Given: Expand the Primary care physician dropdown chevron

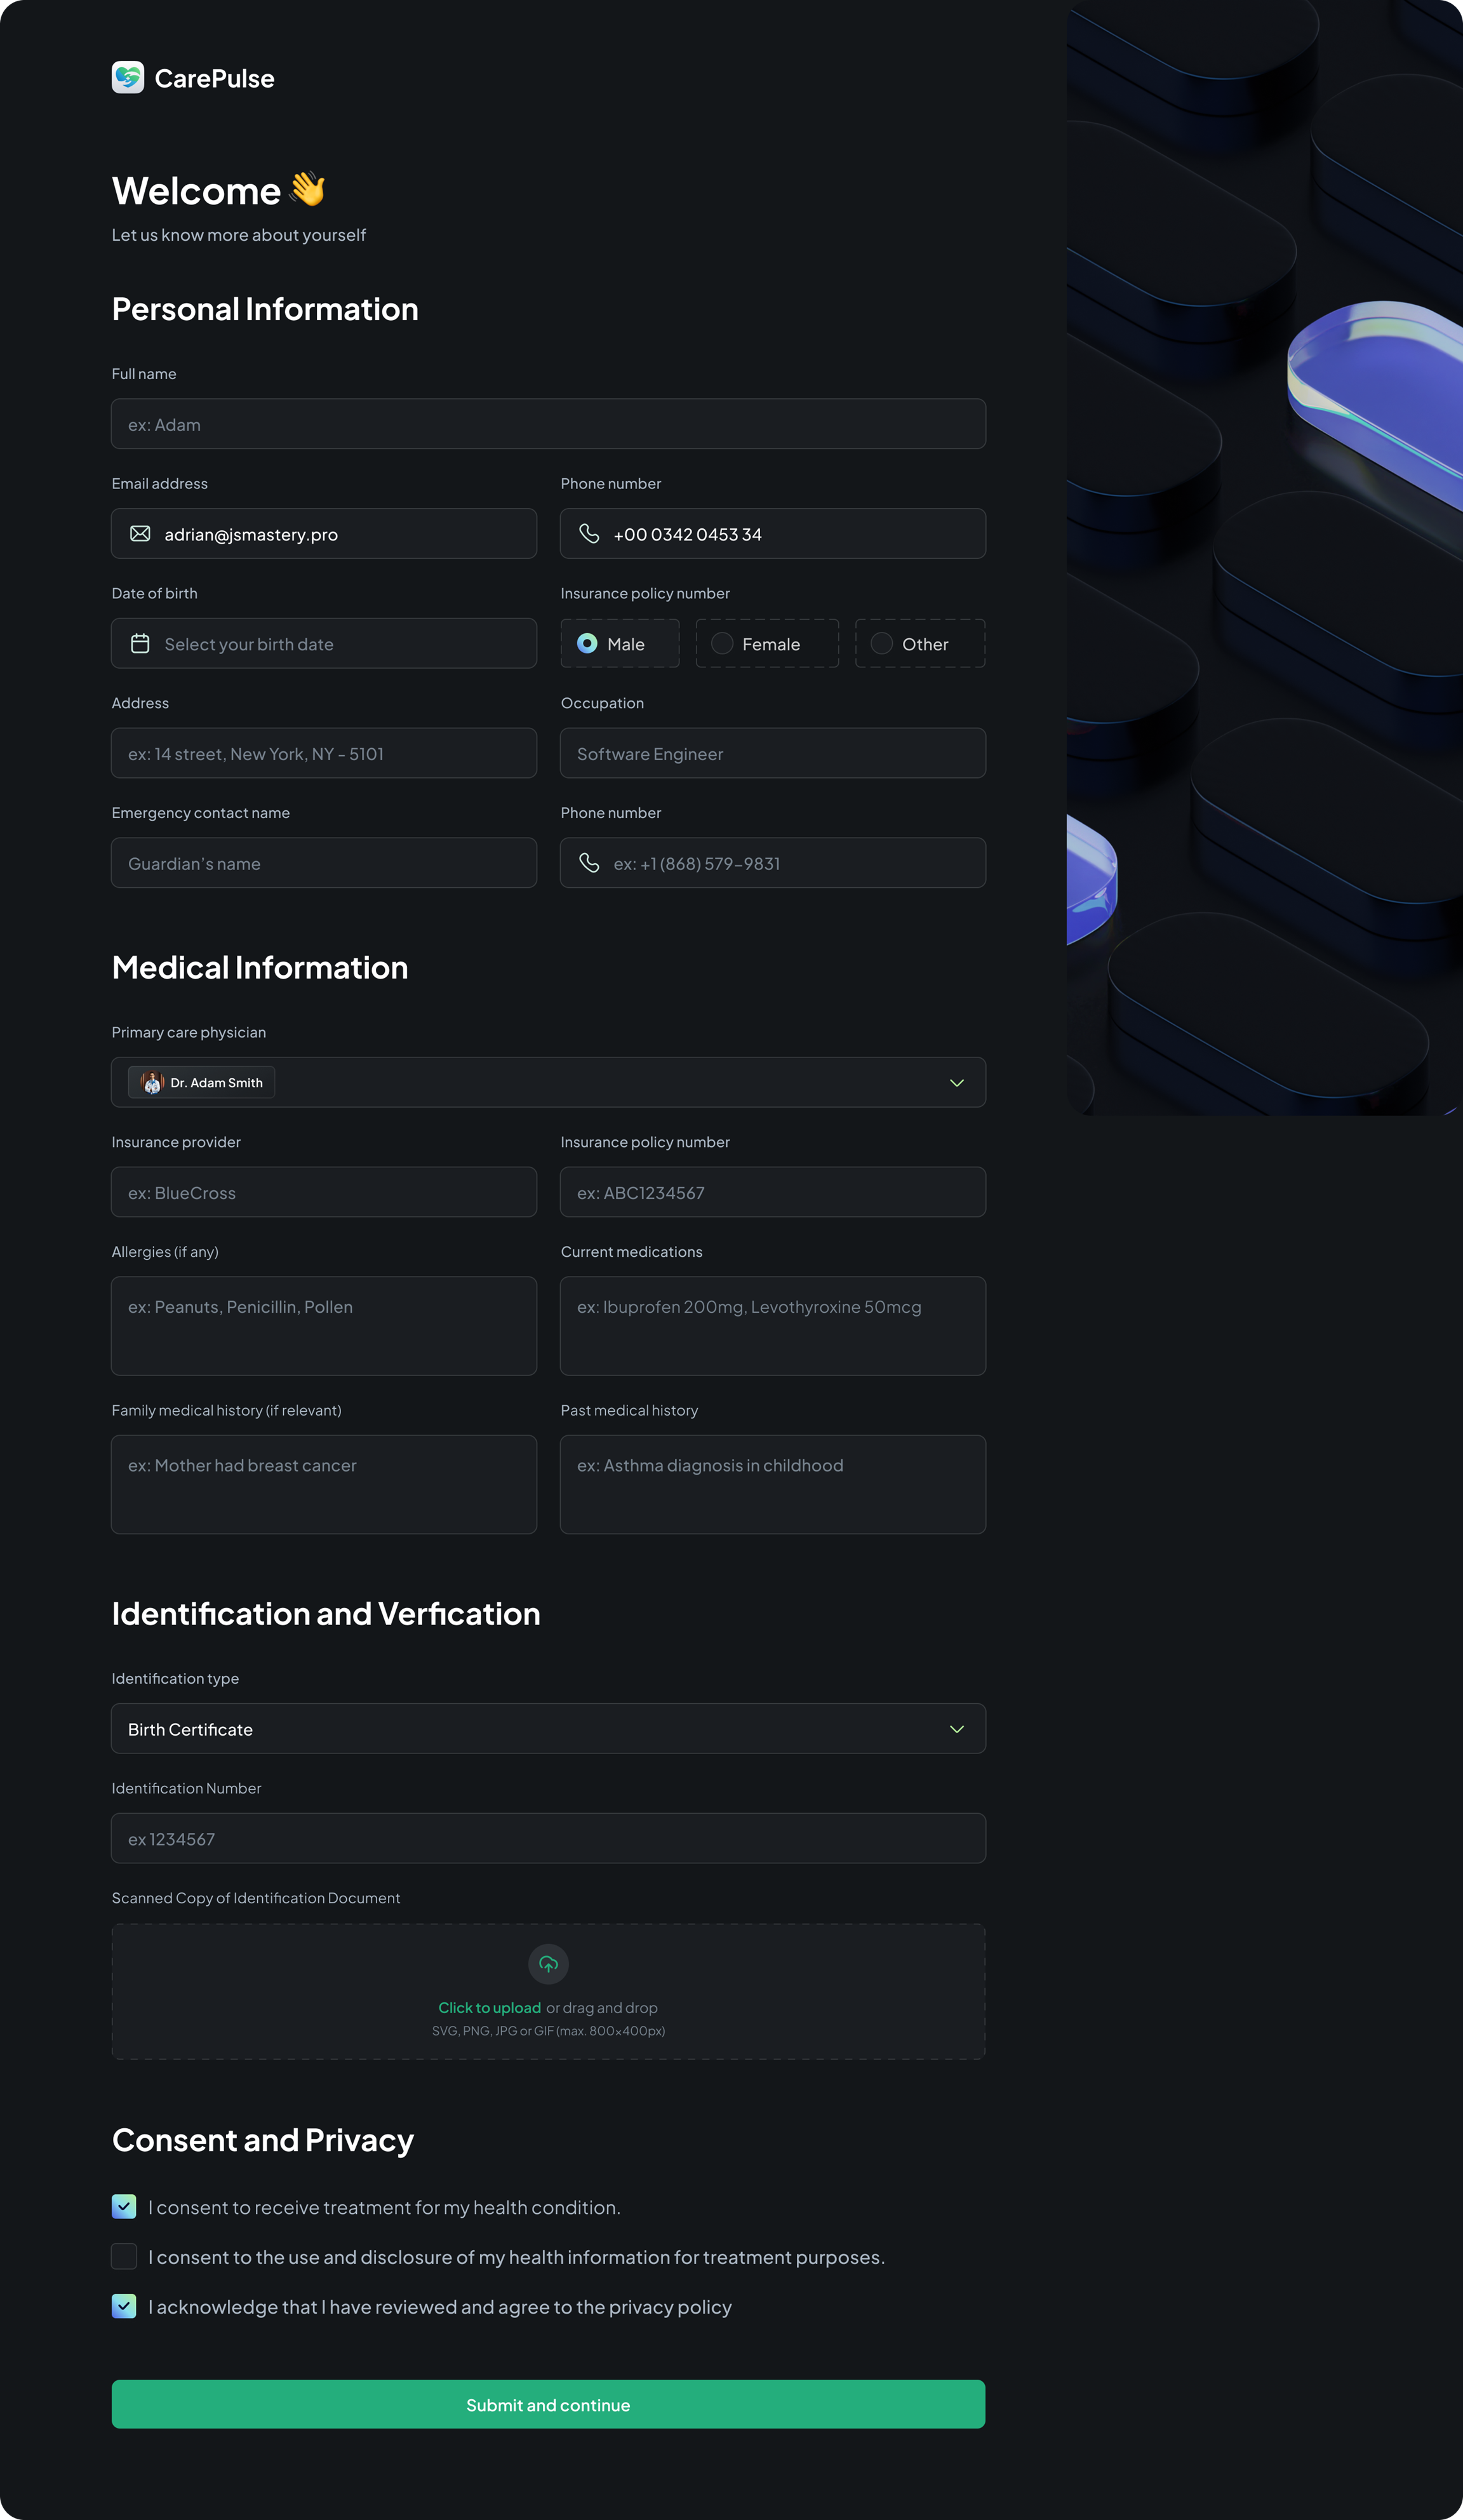Looking at the screenshot, I should pyautogui.click(x=956, y=1083).
